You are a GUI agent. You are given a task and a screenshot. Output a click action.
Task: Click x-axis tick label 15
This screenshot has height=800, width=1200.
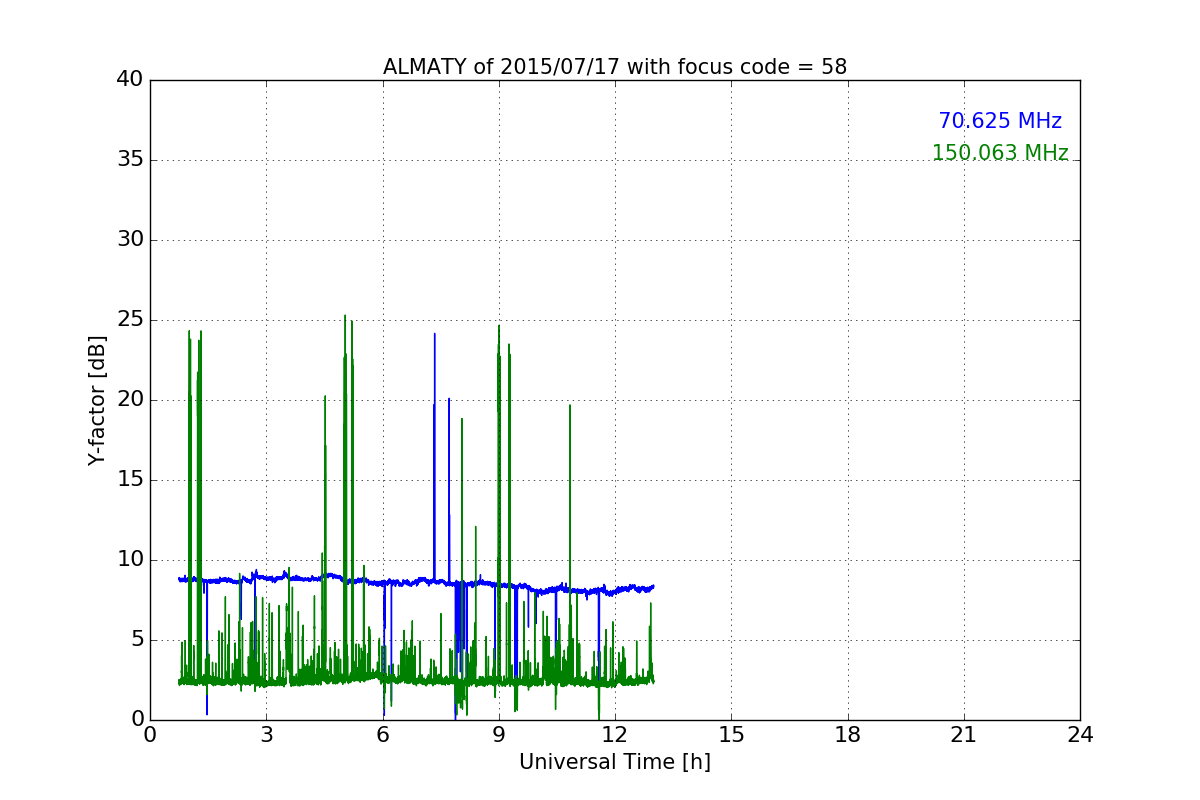(731, 735)
